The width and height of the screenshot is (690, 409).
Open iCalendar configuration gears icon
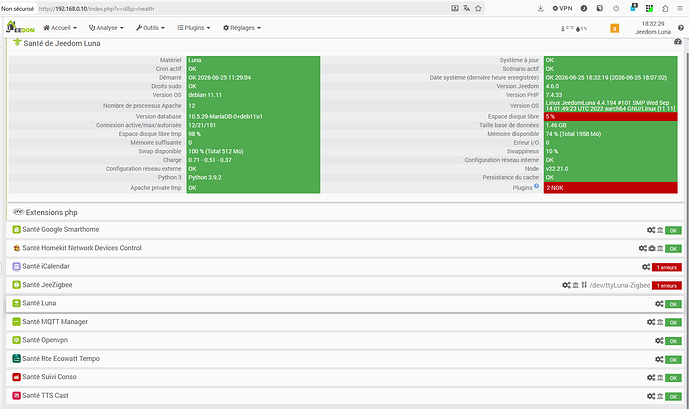tap(646, 267)
